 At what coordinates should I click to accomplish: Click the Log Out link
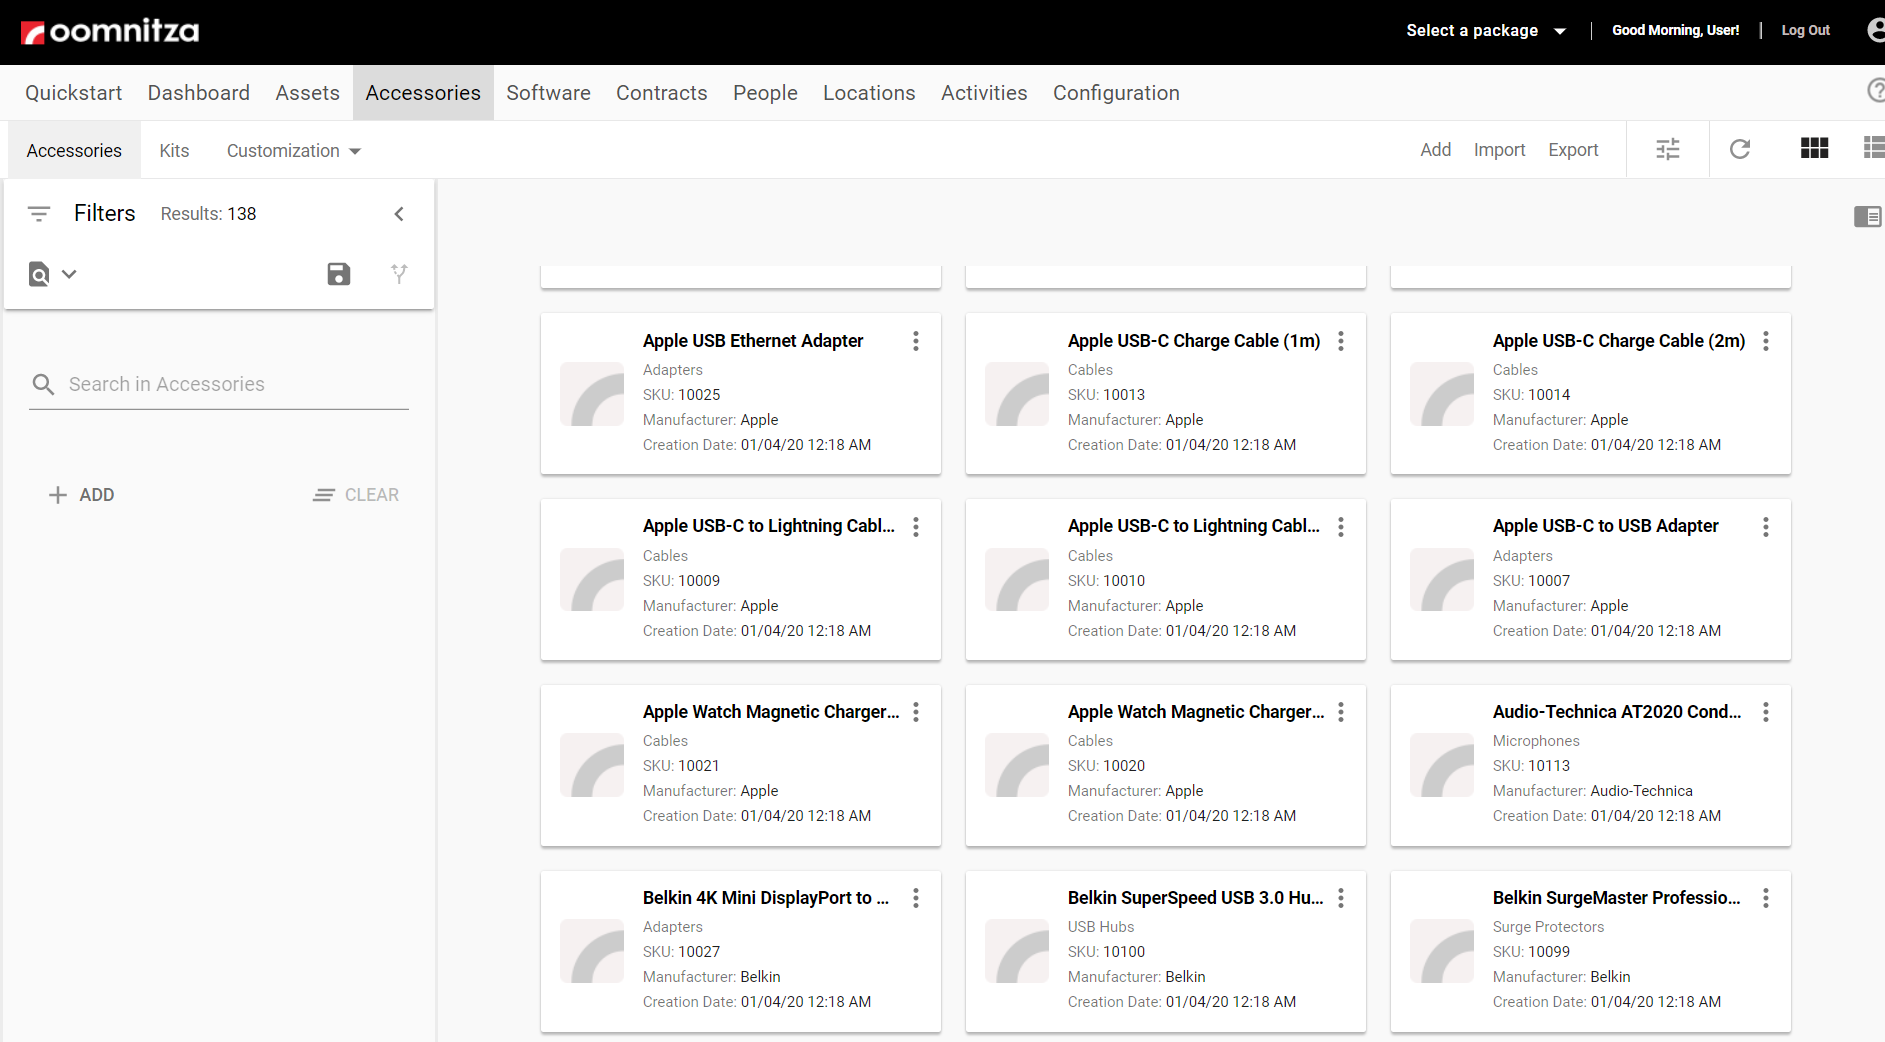tap(1805, 31)
